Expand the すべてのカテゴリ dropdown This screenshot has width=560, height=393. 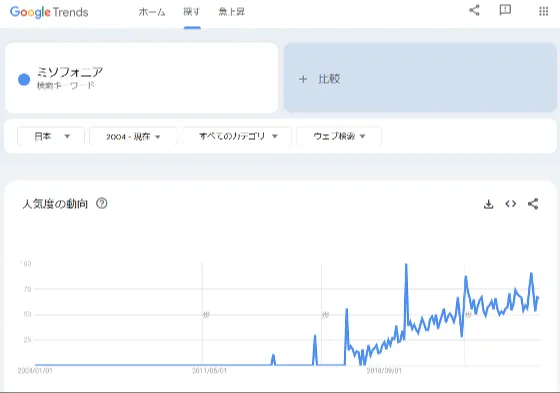237,136
